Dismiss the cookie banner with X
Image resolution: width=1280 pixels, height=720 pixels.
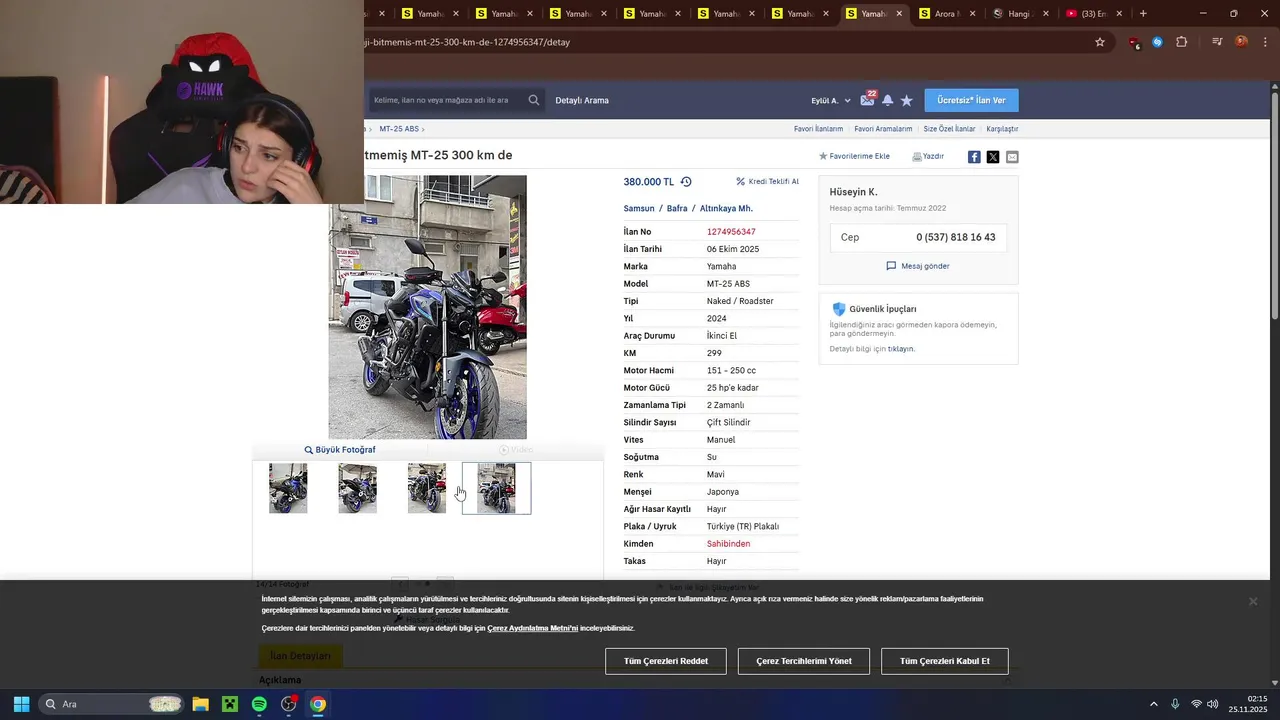tap(1252, 601)
